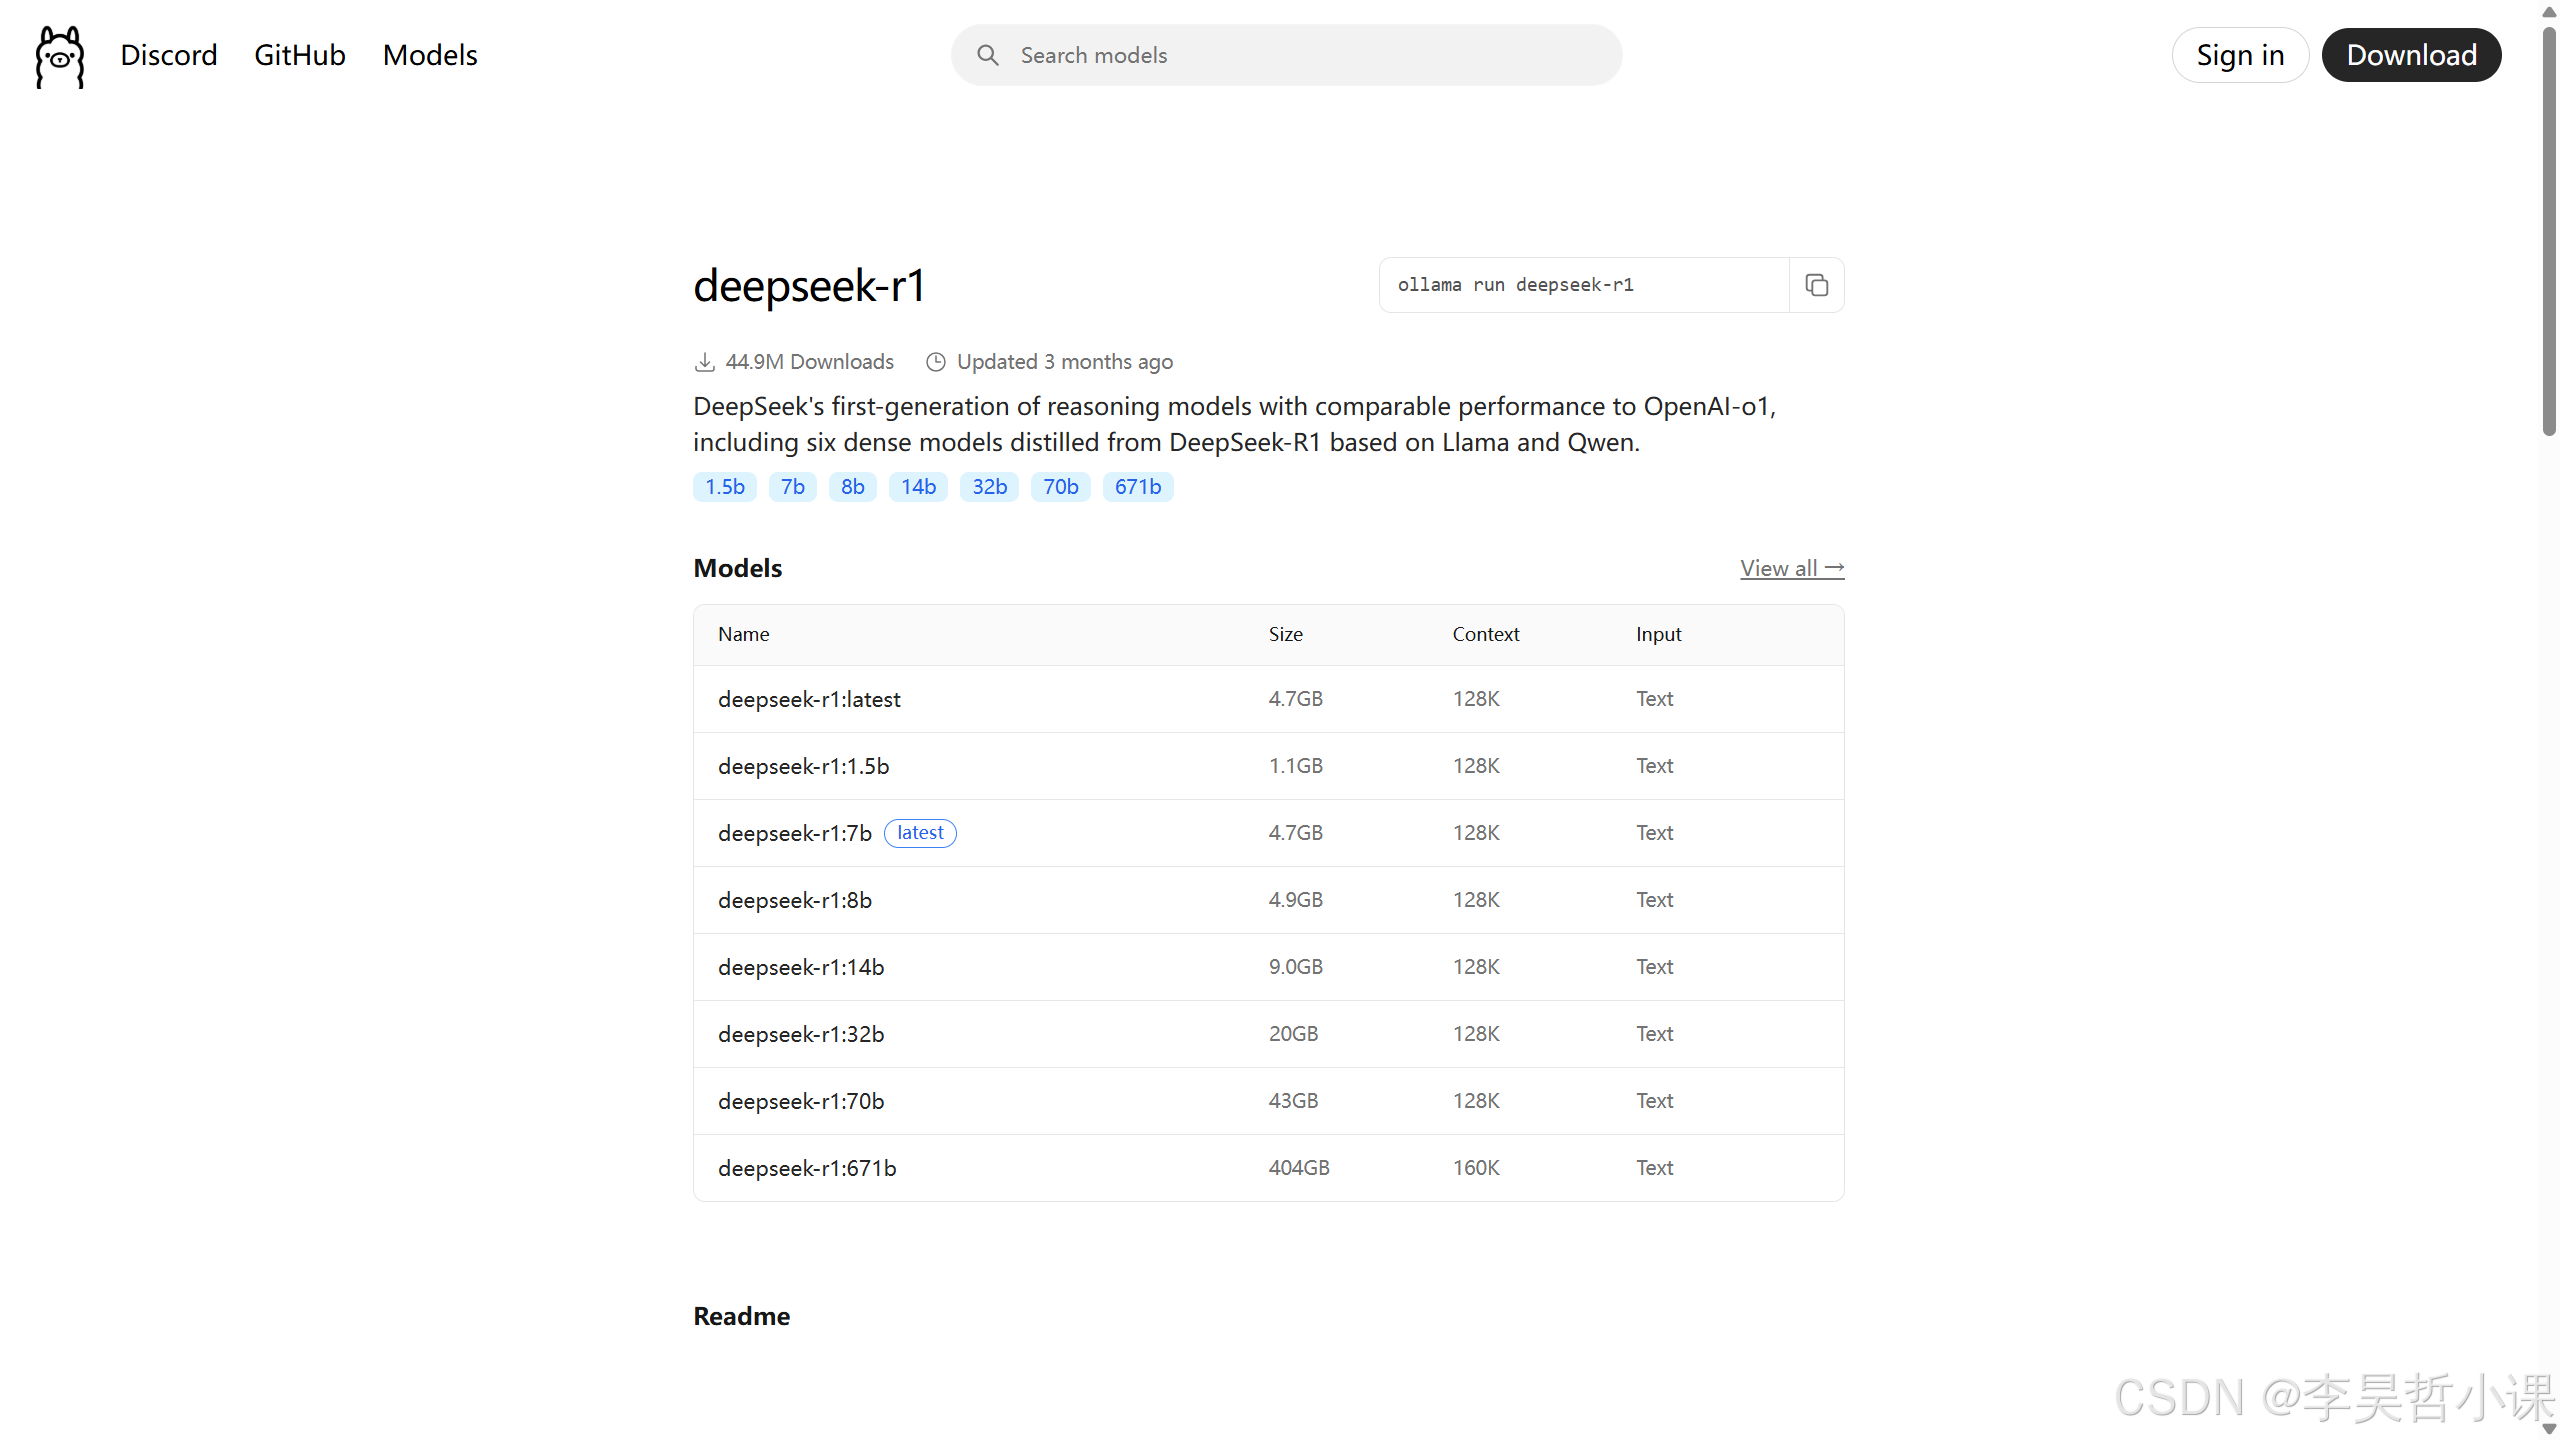This screenshot has height=1440, width=2560.
Task: Click the scrollbar down arrow
Action: coord(2549,1428)
